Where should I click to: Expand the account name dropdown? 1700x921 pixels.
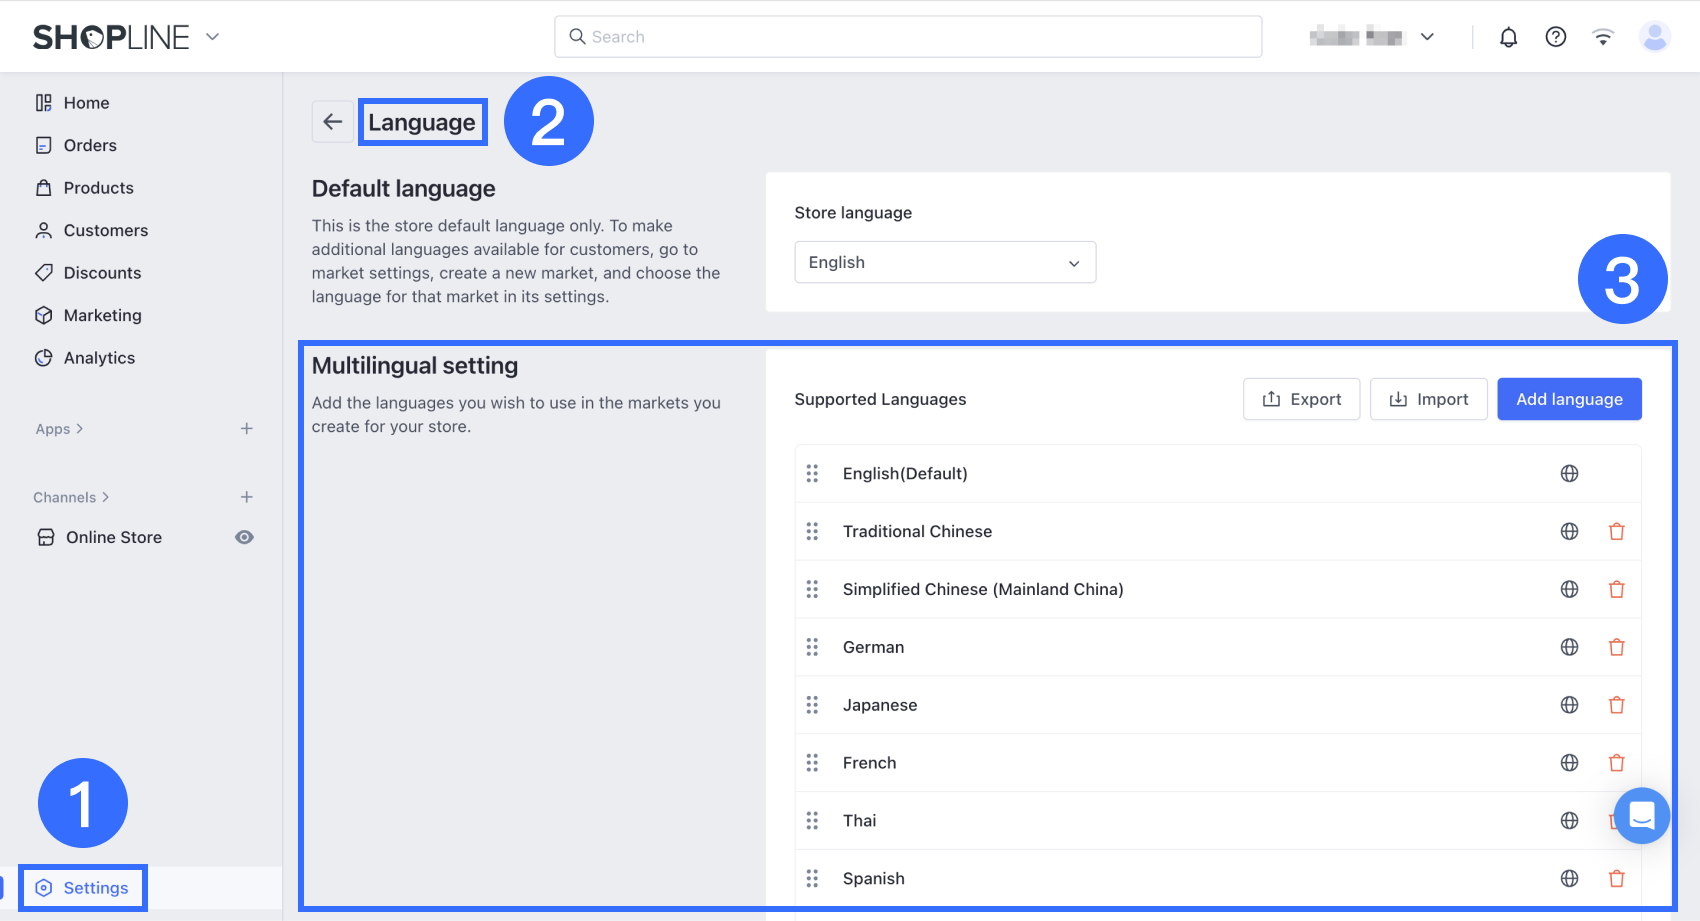coord(1427,37)
